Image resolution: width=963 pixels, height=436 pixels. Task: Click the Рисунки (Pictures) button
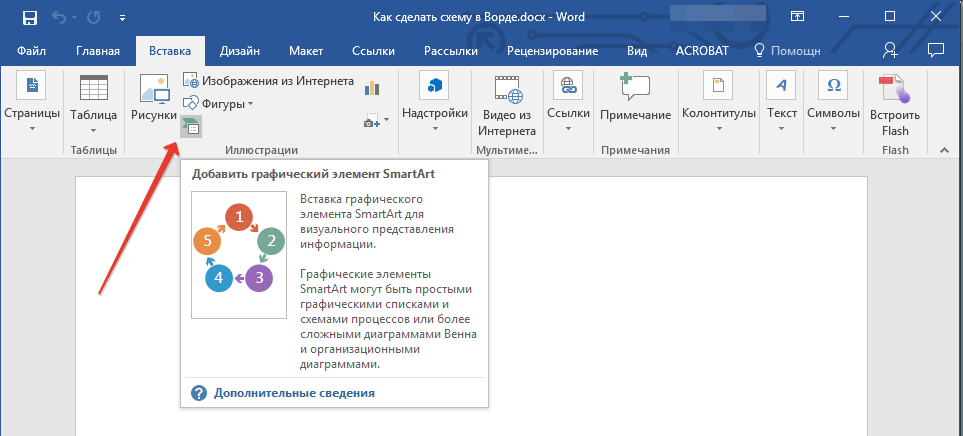(x=153, y=100)
